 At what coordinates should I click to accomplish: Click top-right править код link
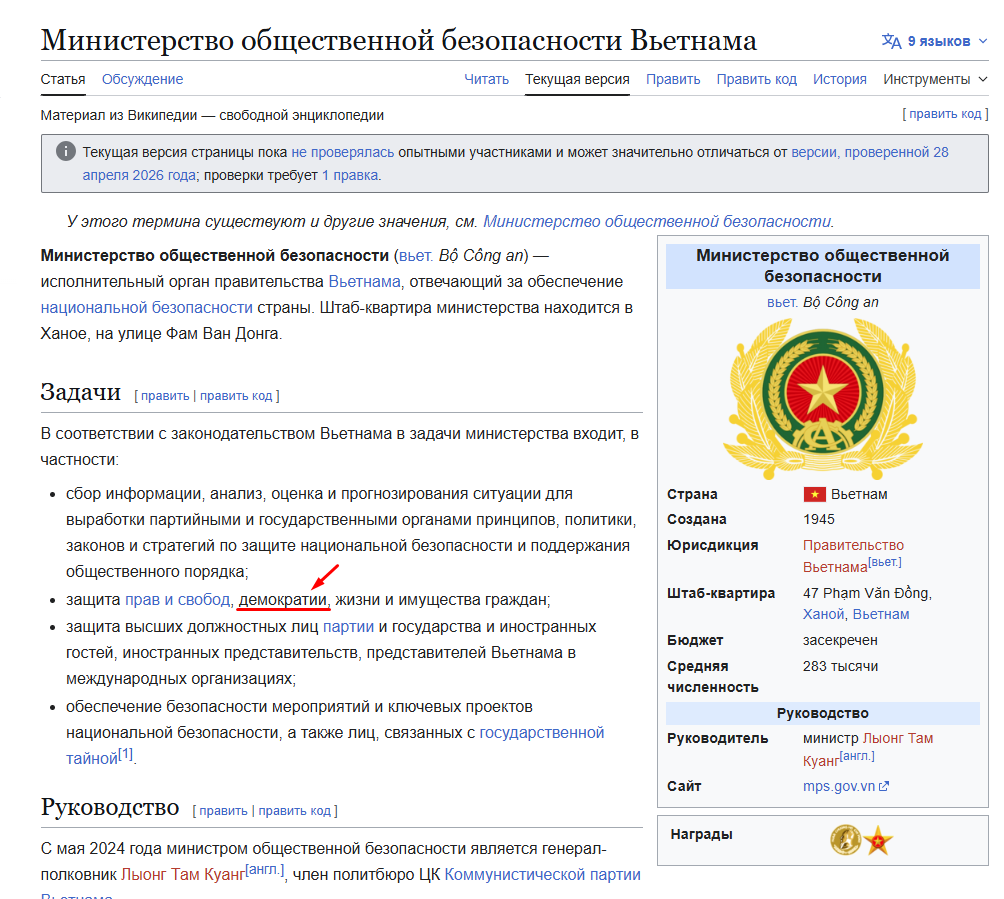tap(945, 114)
